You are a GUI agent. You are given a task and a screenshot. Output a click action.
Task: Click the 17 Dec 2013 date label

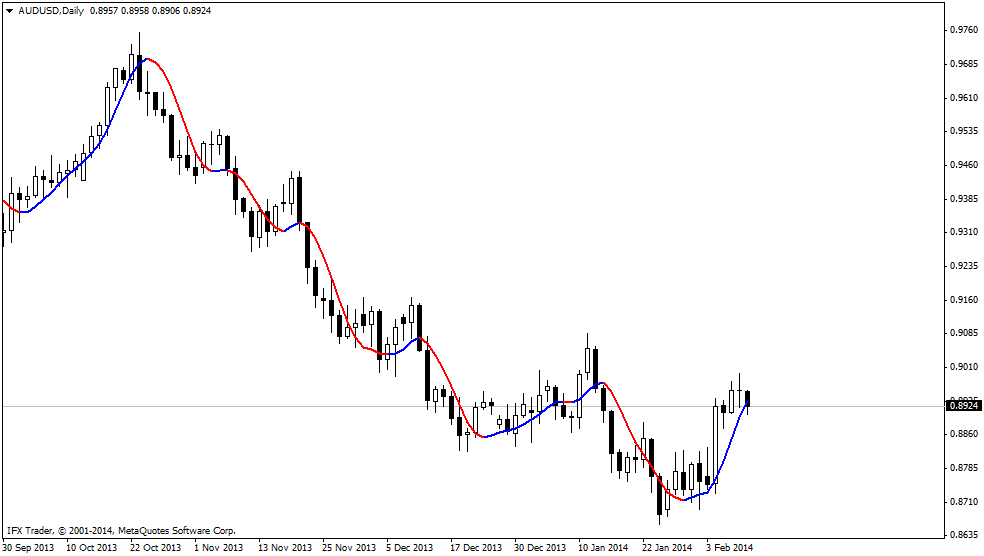click(x=476, y=548)
